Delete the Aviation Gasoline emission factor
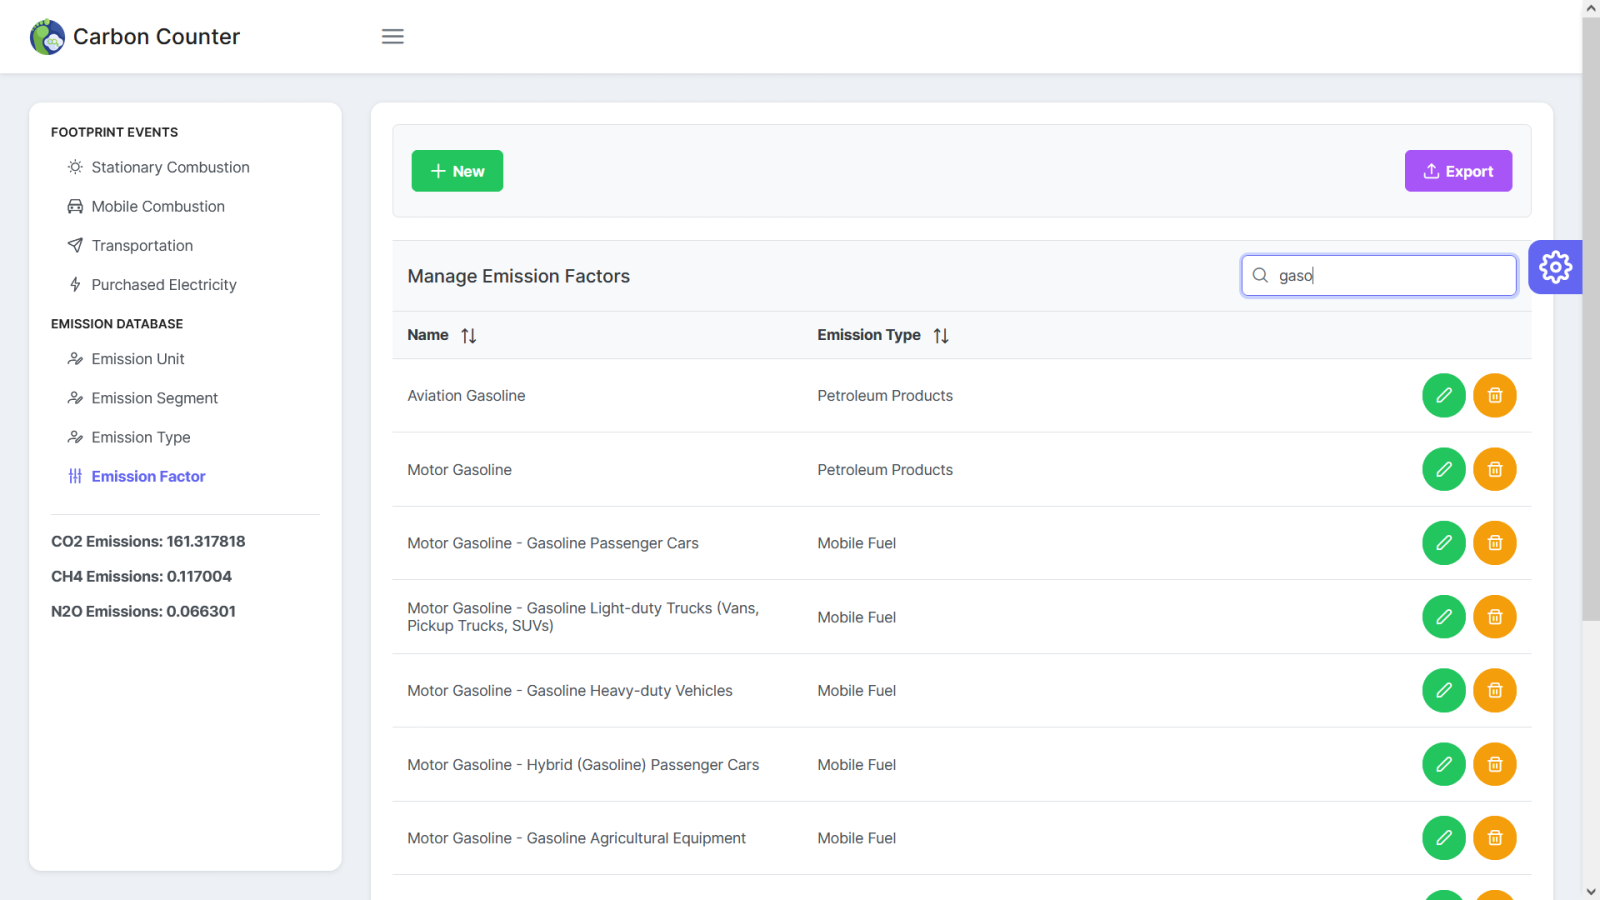This screenshot has height=900, width=1600. [x=1494, y=396]
